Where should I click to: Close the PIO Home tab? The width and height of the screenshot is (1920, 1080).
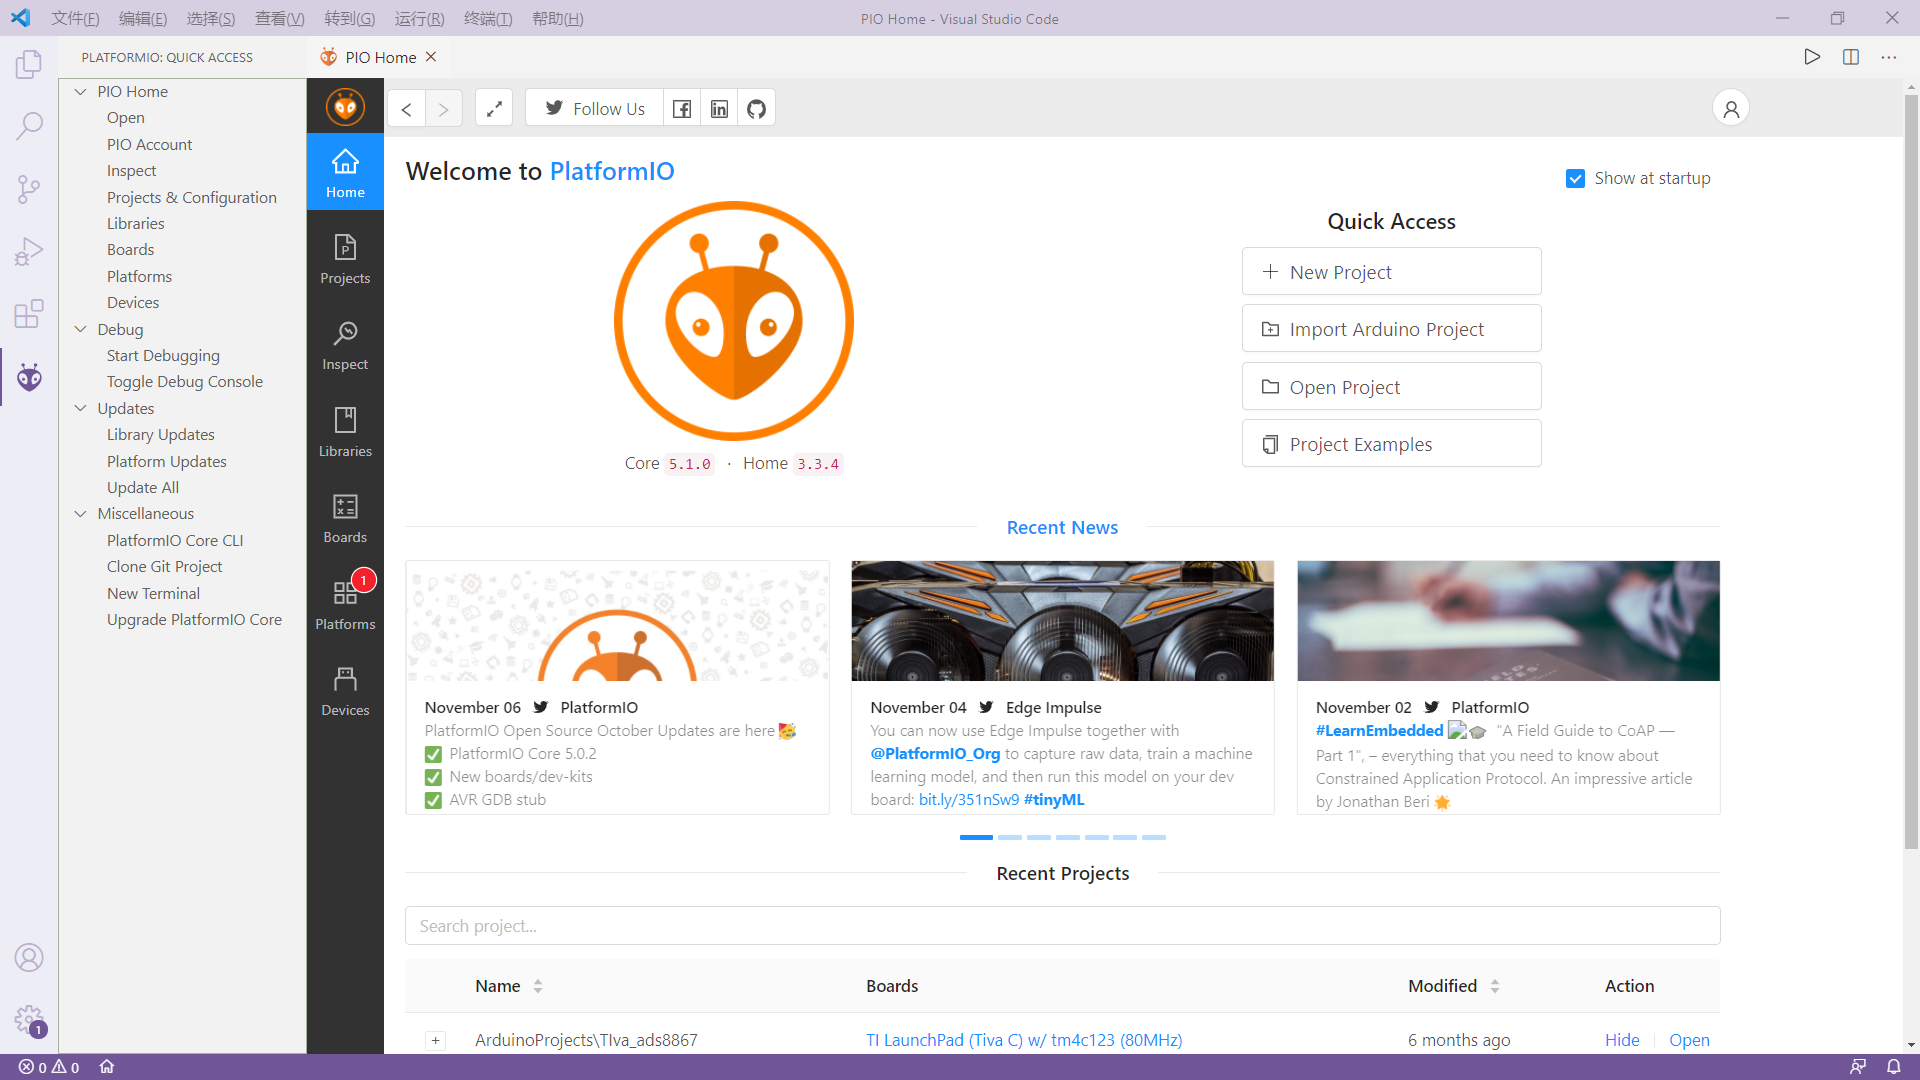[431, 57]
